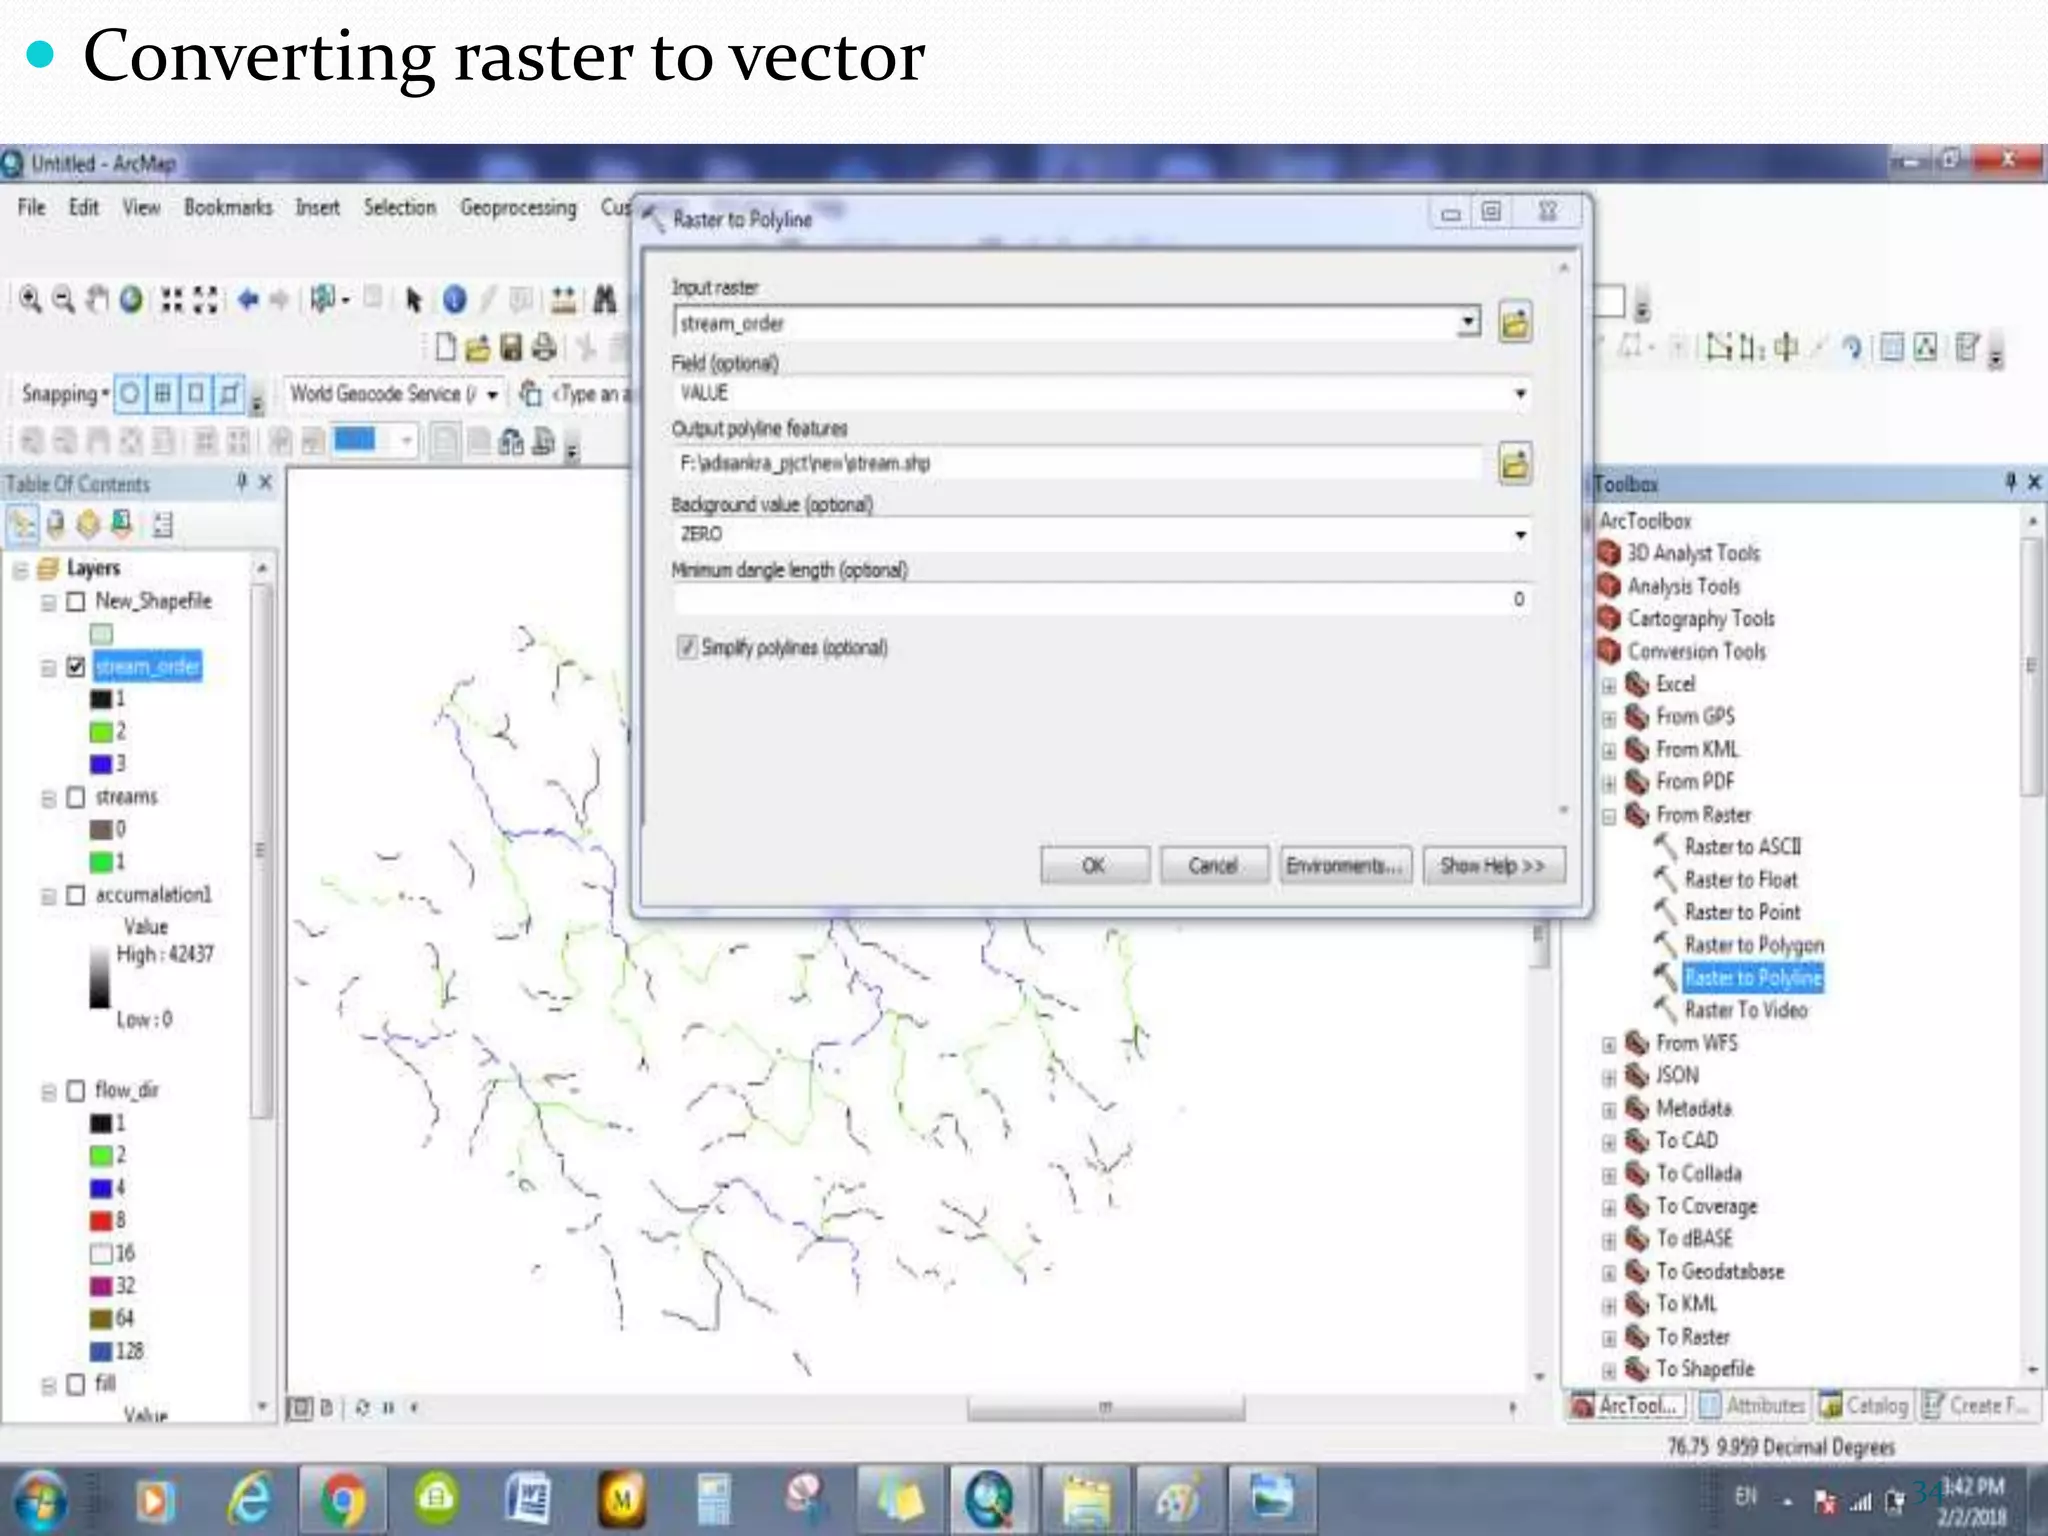This screenshot has width=2048, height=1536.
Task: Click the Windows Start button
Action: (x=39, y=1500)
